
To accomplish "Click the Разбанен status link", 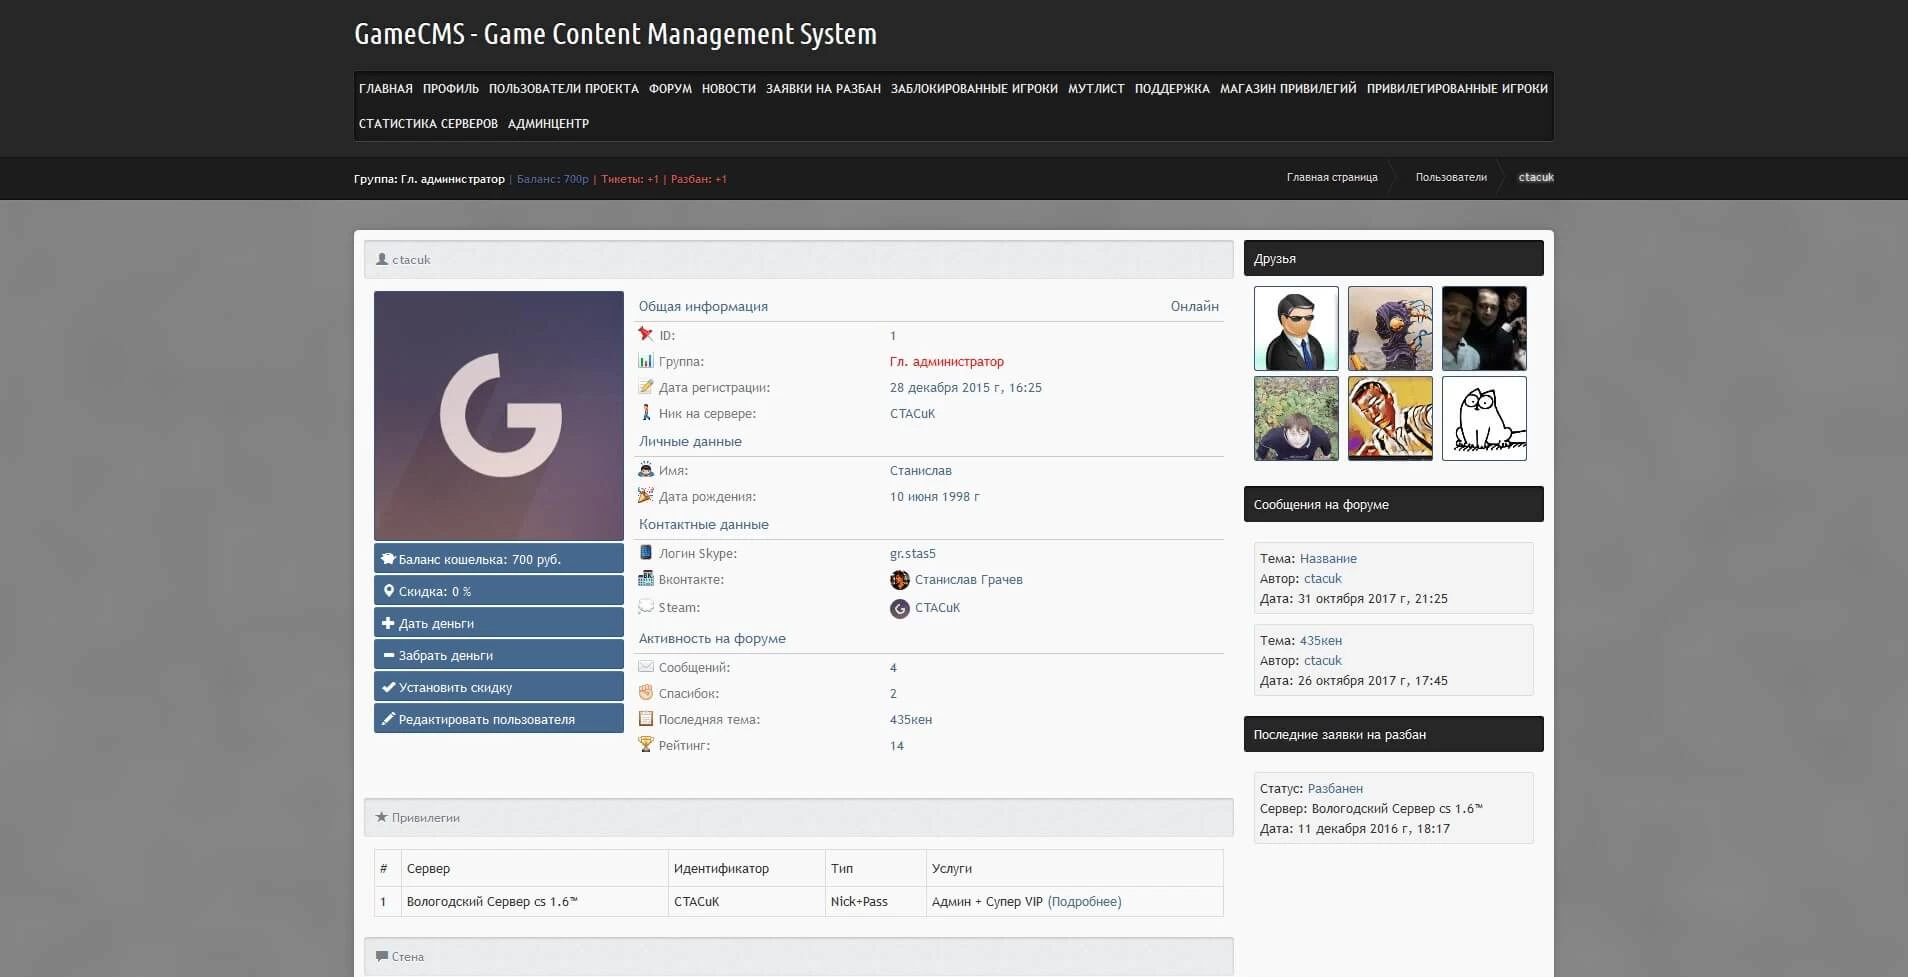I will pyautogui.click(x=1335, y=789).
